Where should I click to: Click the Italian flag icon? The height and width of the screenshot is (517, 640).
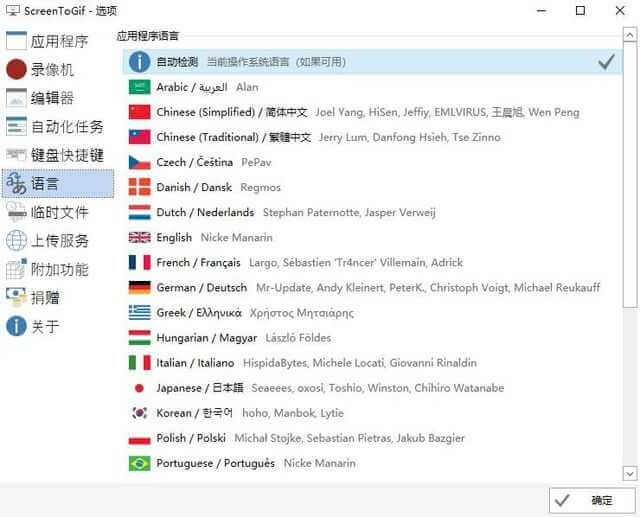140,362
